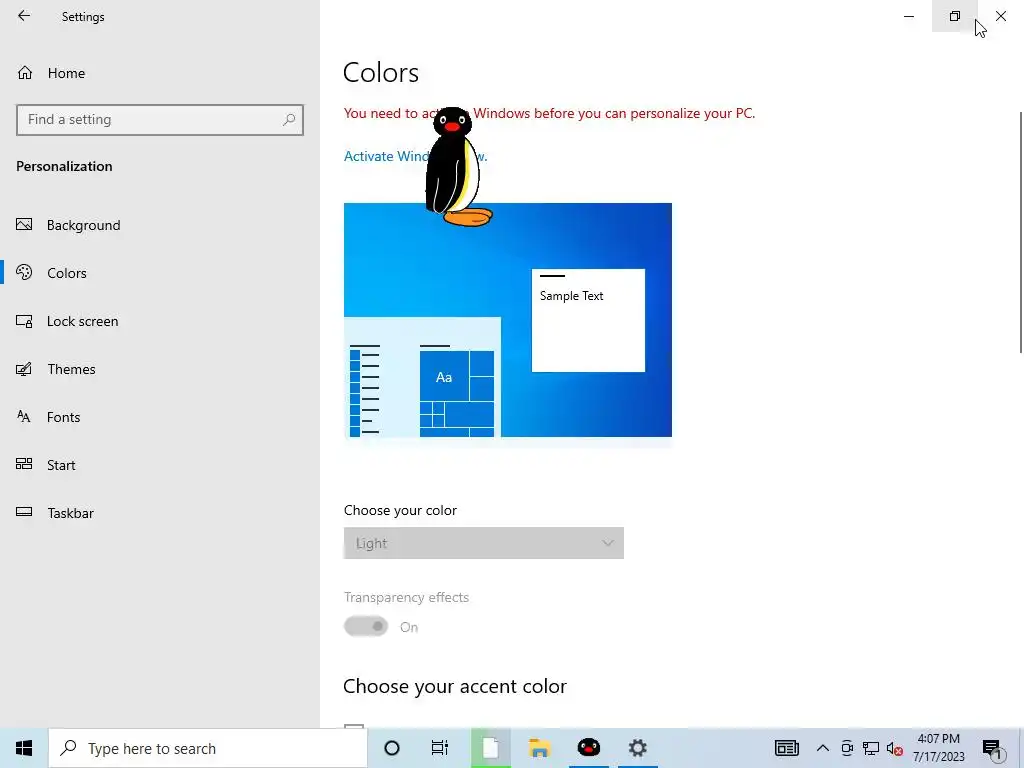Go back using the Settings back arrow
The height and width of the screenshot is (768, 1024).
click(x=24, y=16)
